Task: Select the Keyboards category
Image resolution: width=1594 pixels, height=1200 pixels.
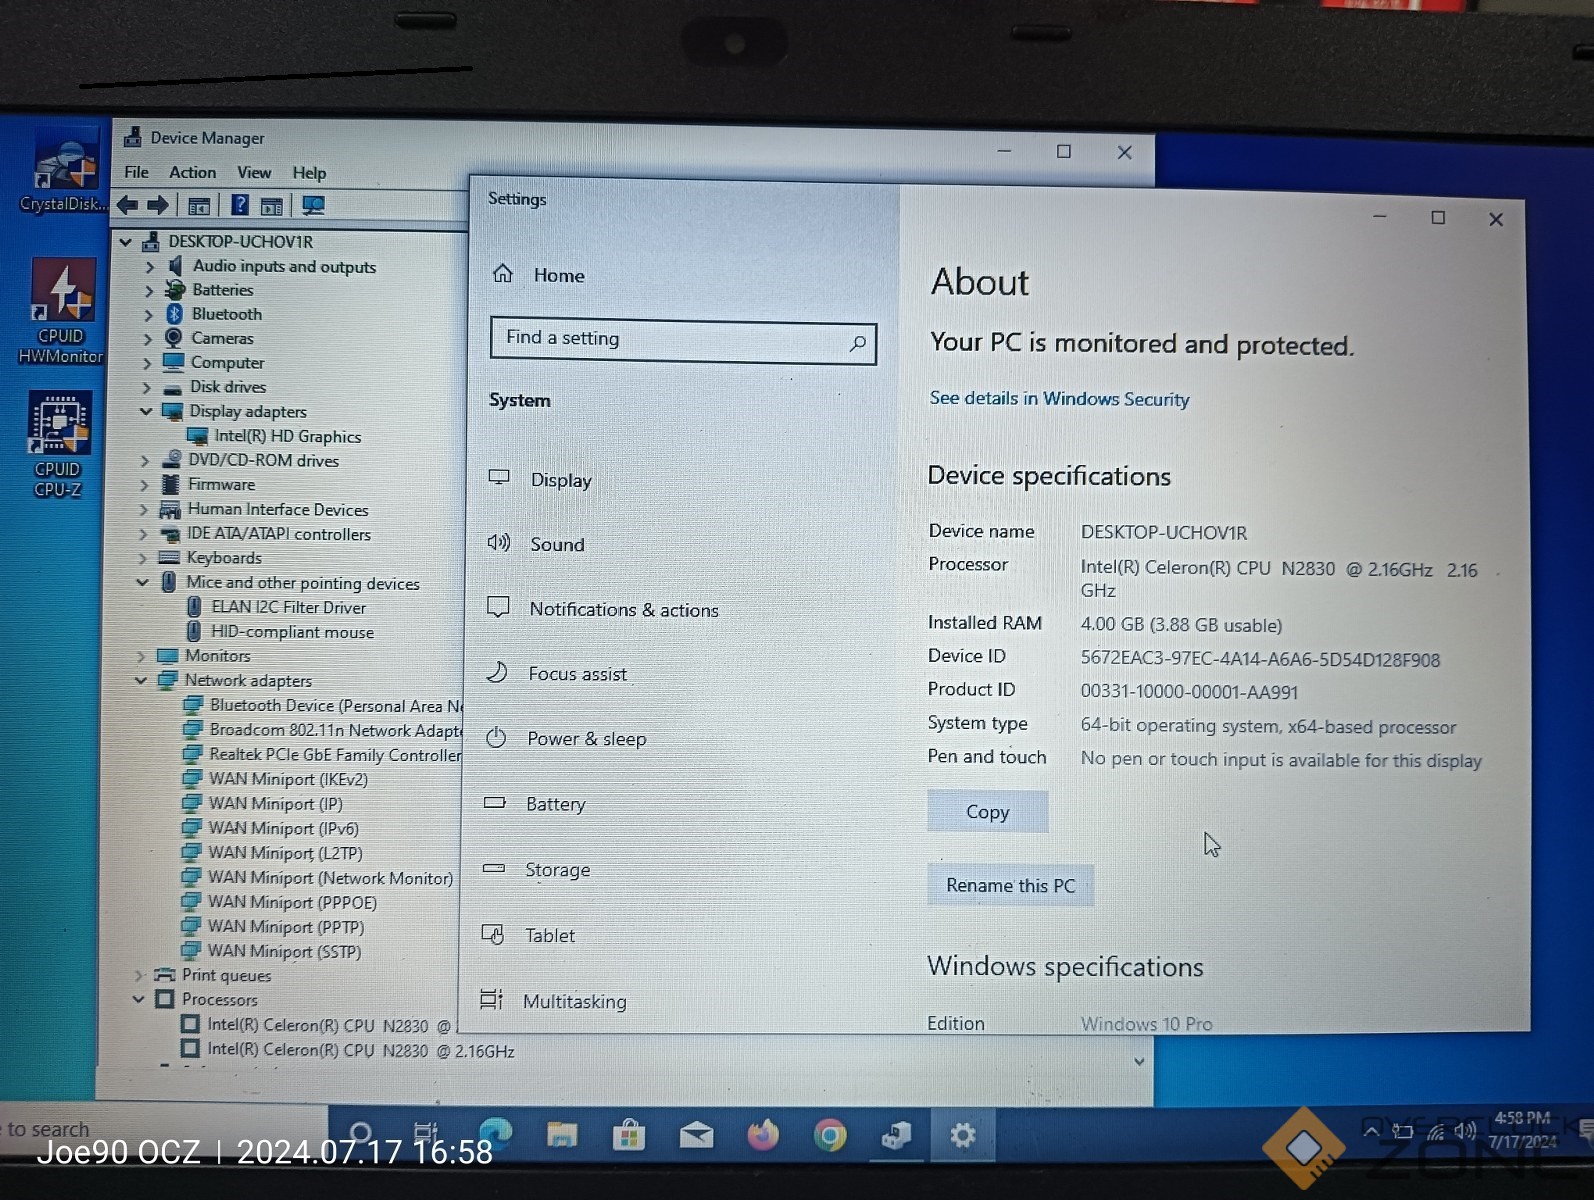Action: click(x=223, y=558)
